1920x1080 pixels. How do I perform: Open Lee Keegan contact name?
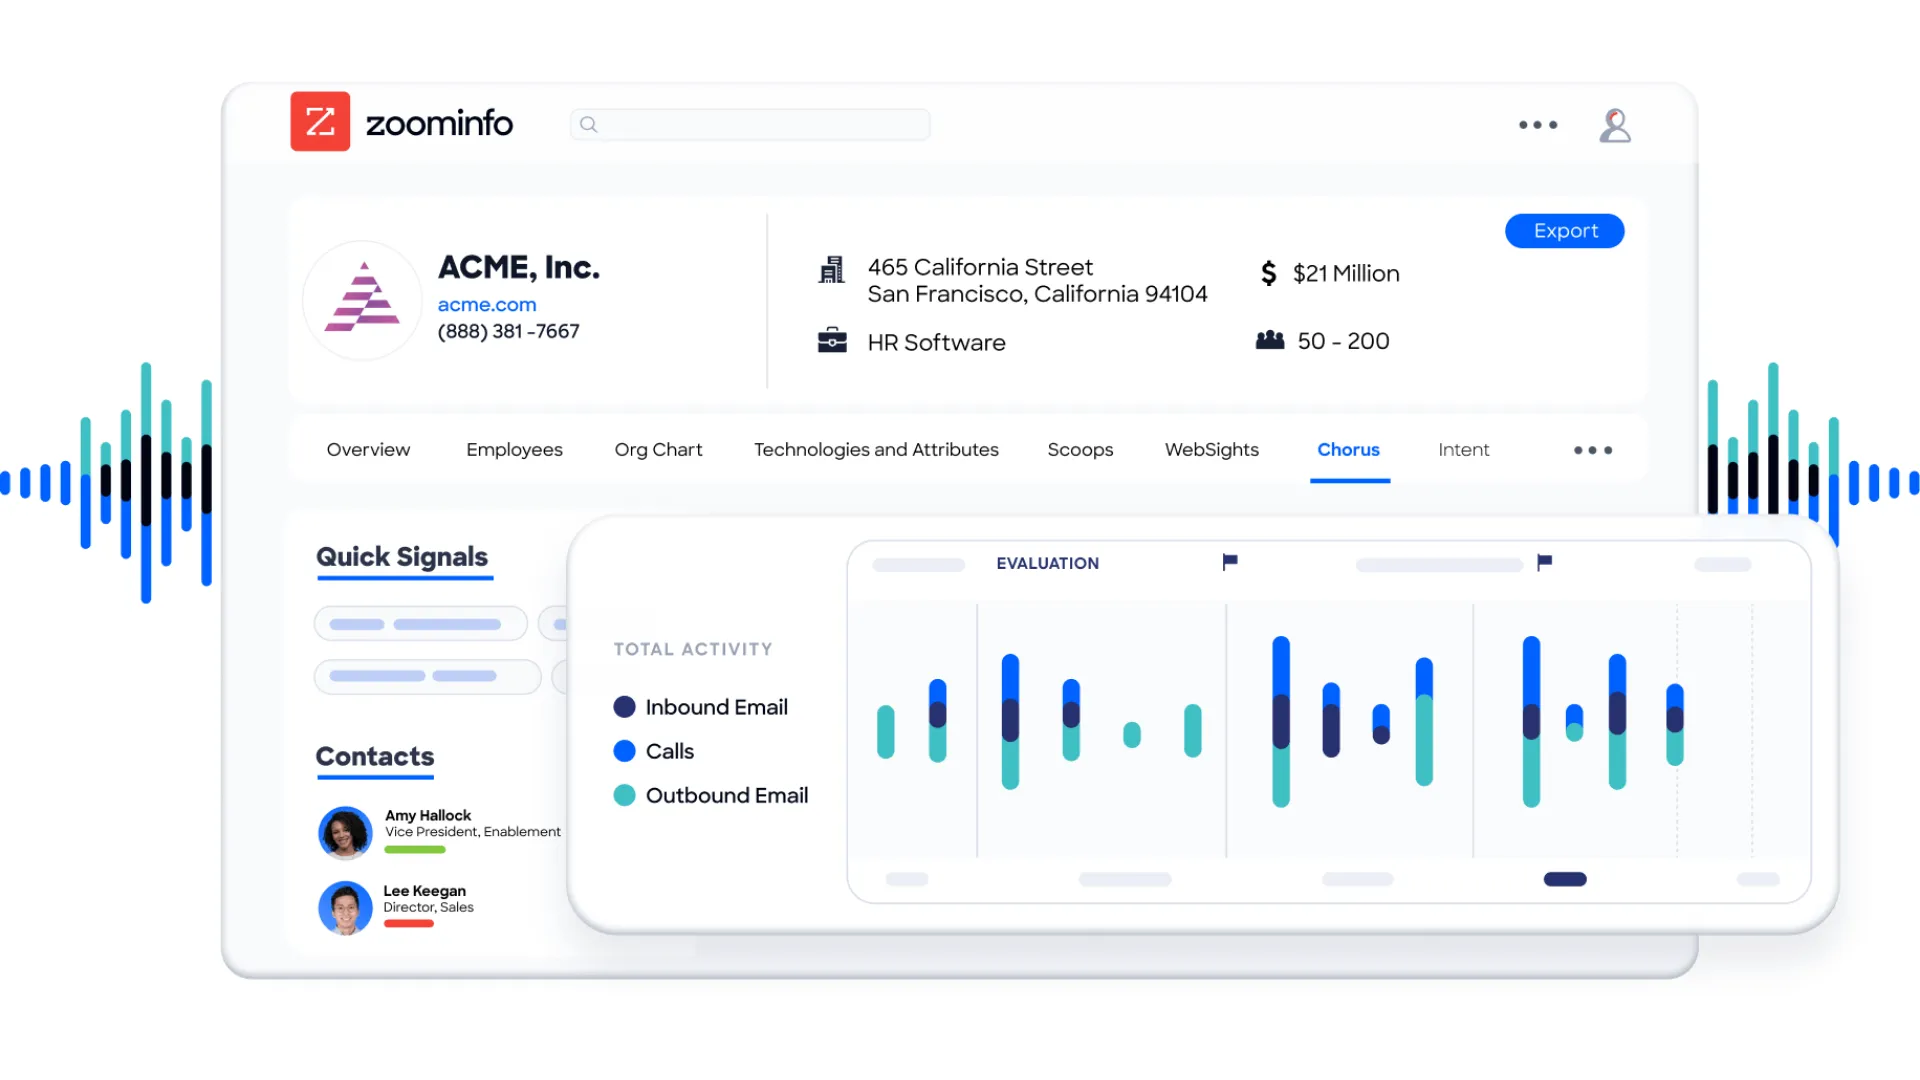(x=424, y=890)
